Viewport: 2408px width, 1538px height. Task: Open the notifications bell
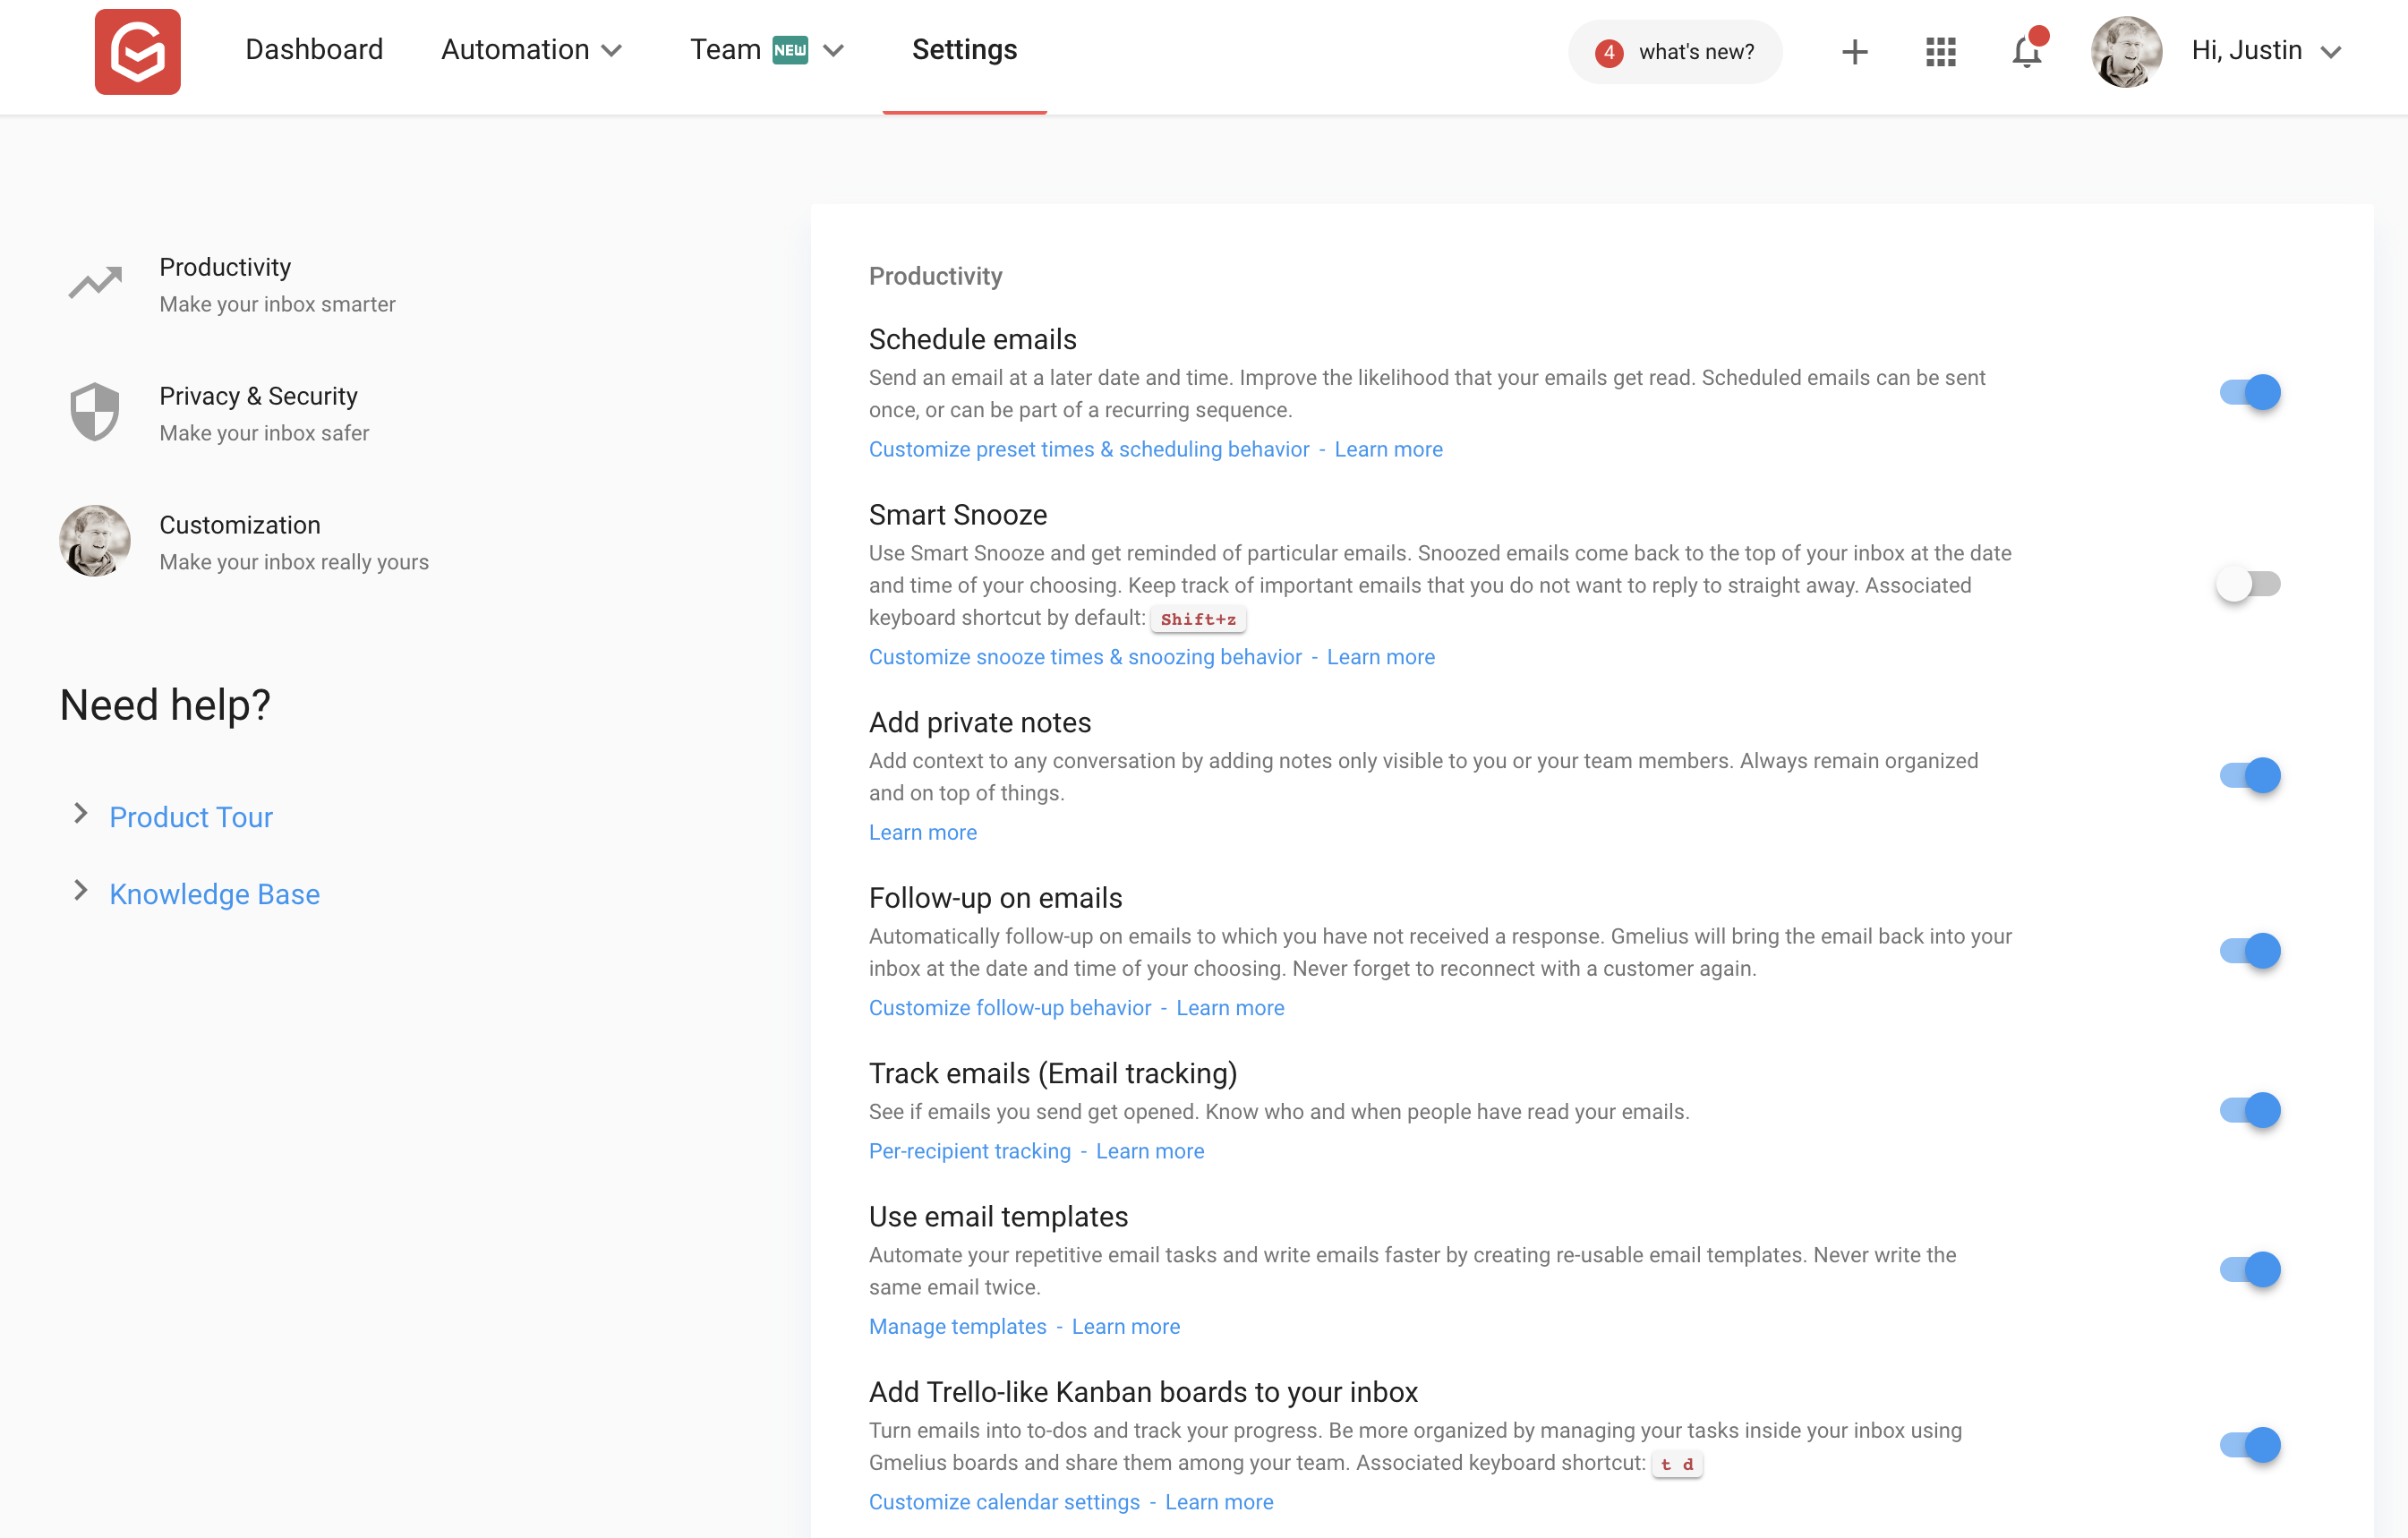(x=2027, y=51)
